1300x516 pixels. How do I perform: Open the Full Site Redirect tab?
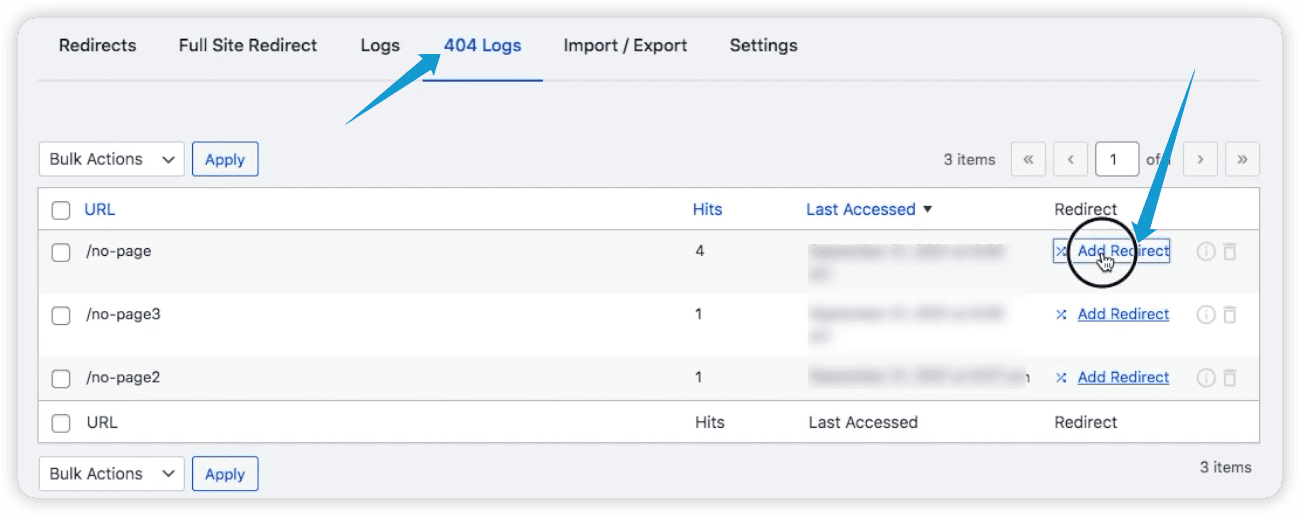point(248,45)
